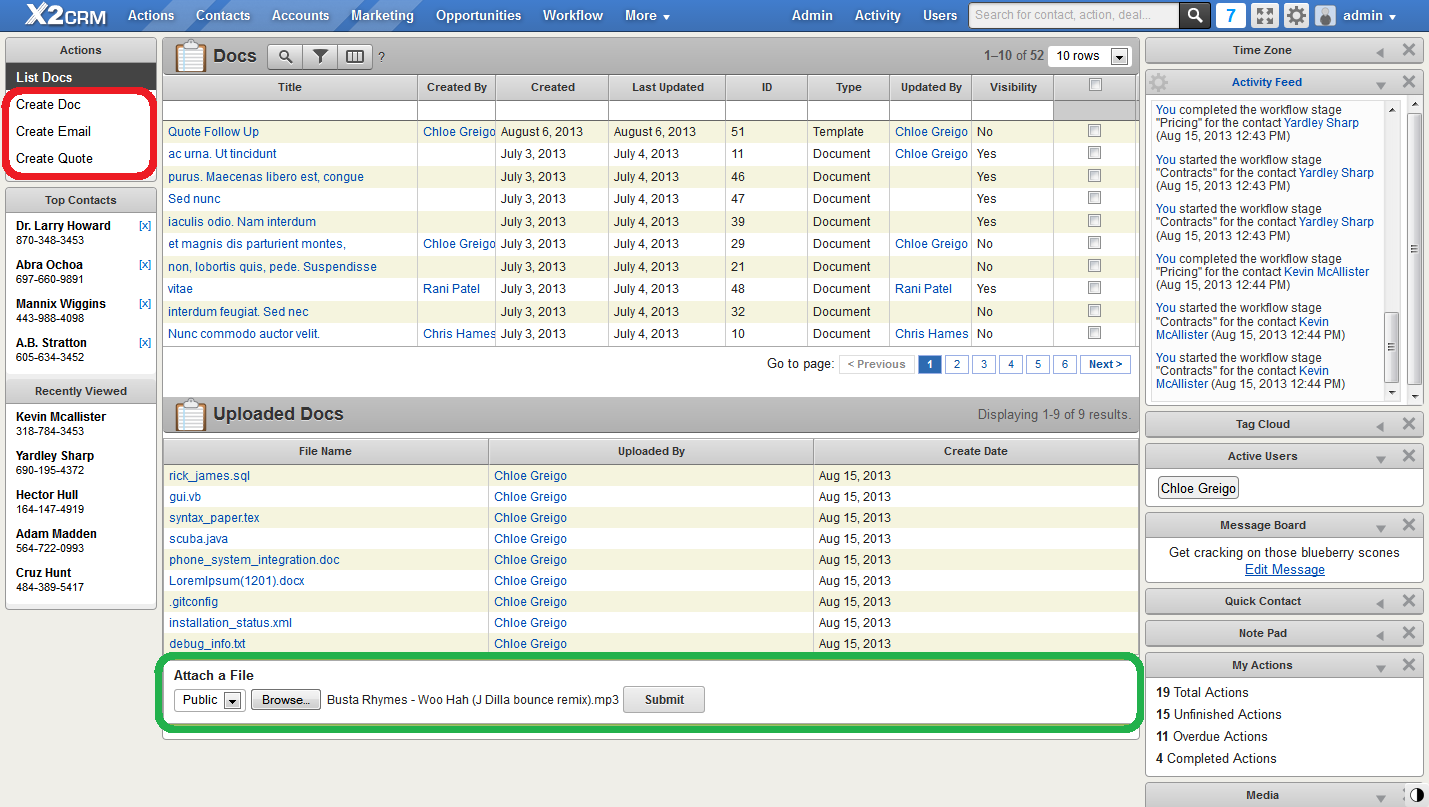Click the filter funnel icon in Docs toolbar

click(x=320, y=57)
